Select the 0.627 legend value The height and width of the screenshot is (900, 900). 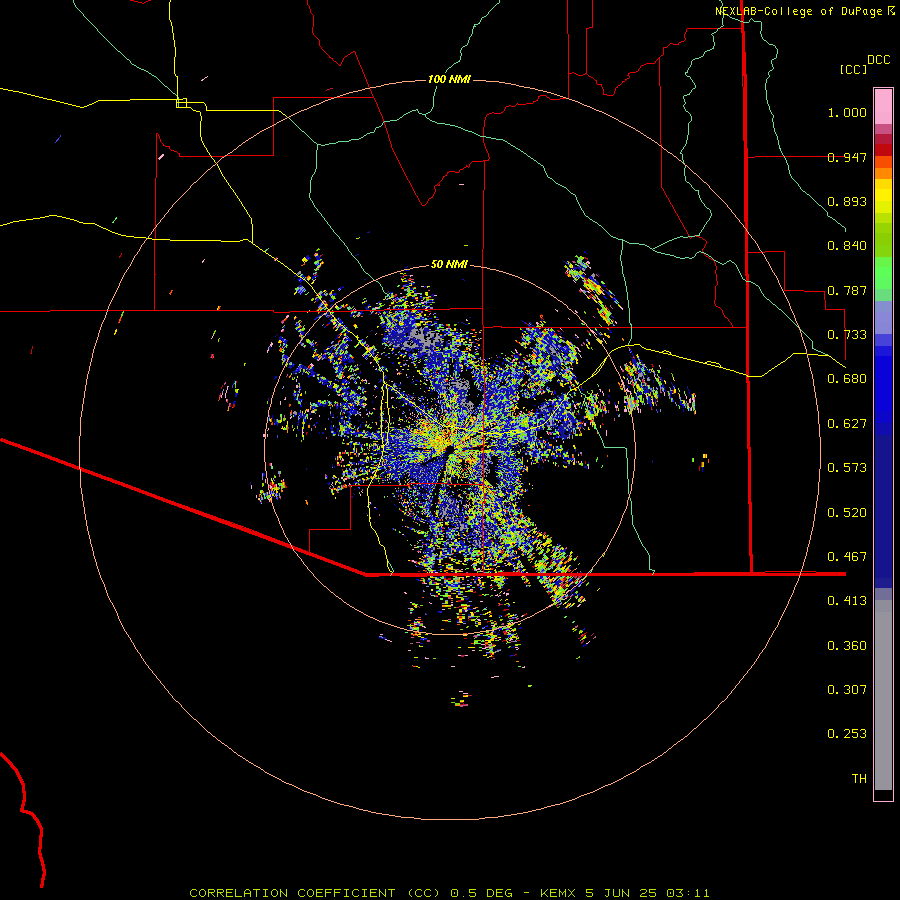847,424
